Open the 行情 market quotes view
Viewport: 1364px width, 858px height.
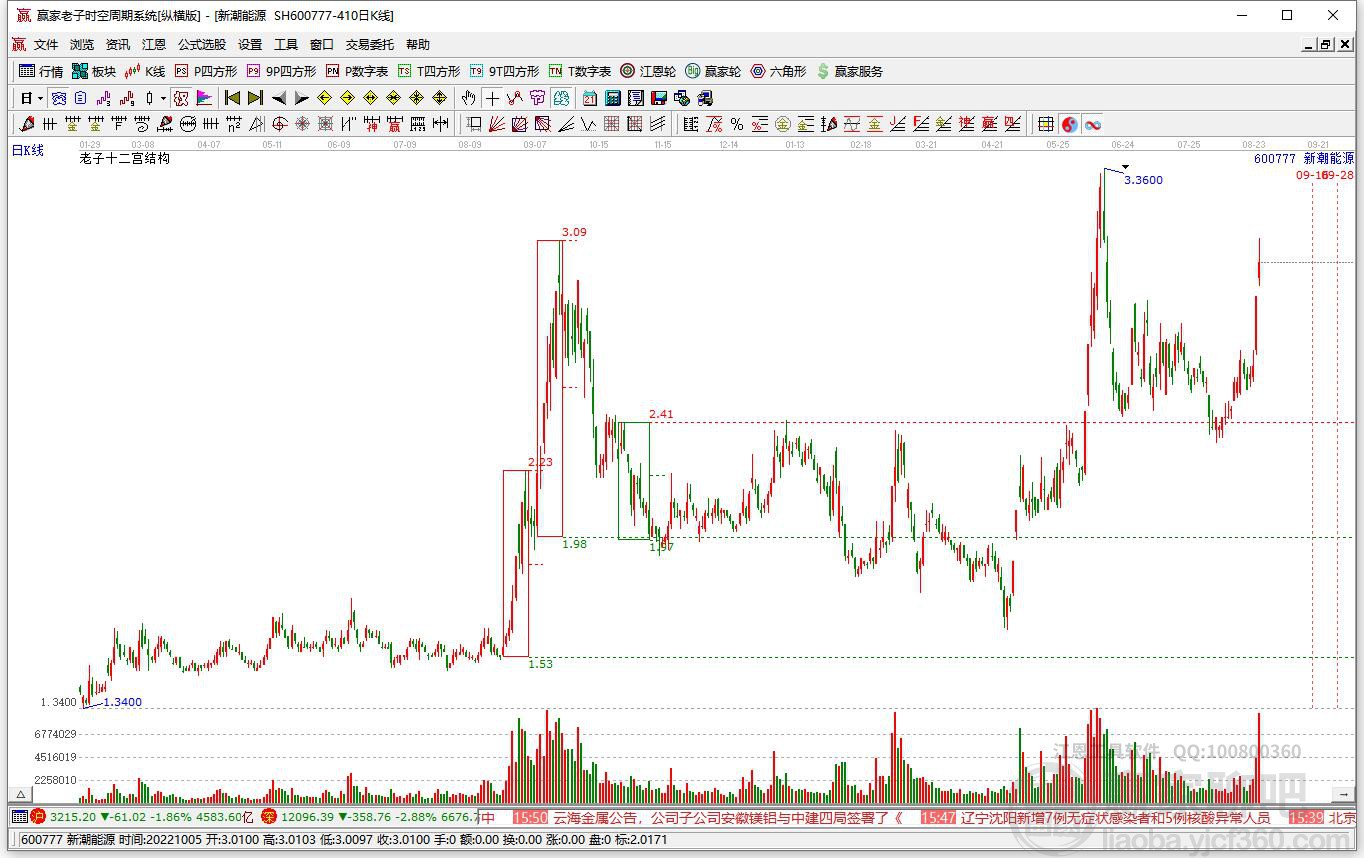41,71
